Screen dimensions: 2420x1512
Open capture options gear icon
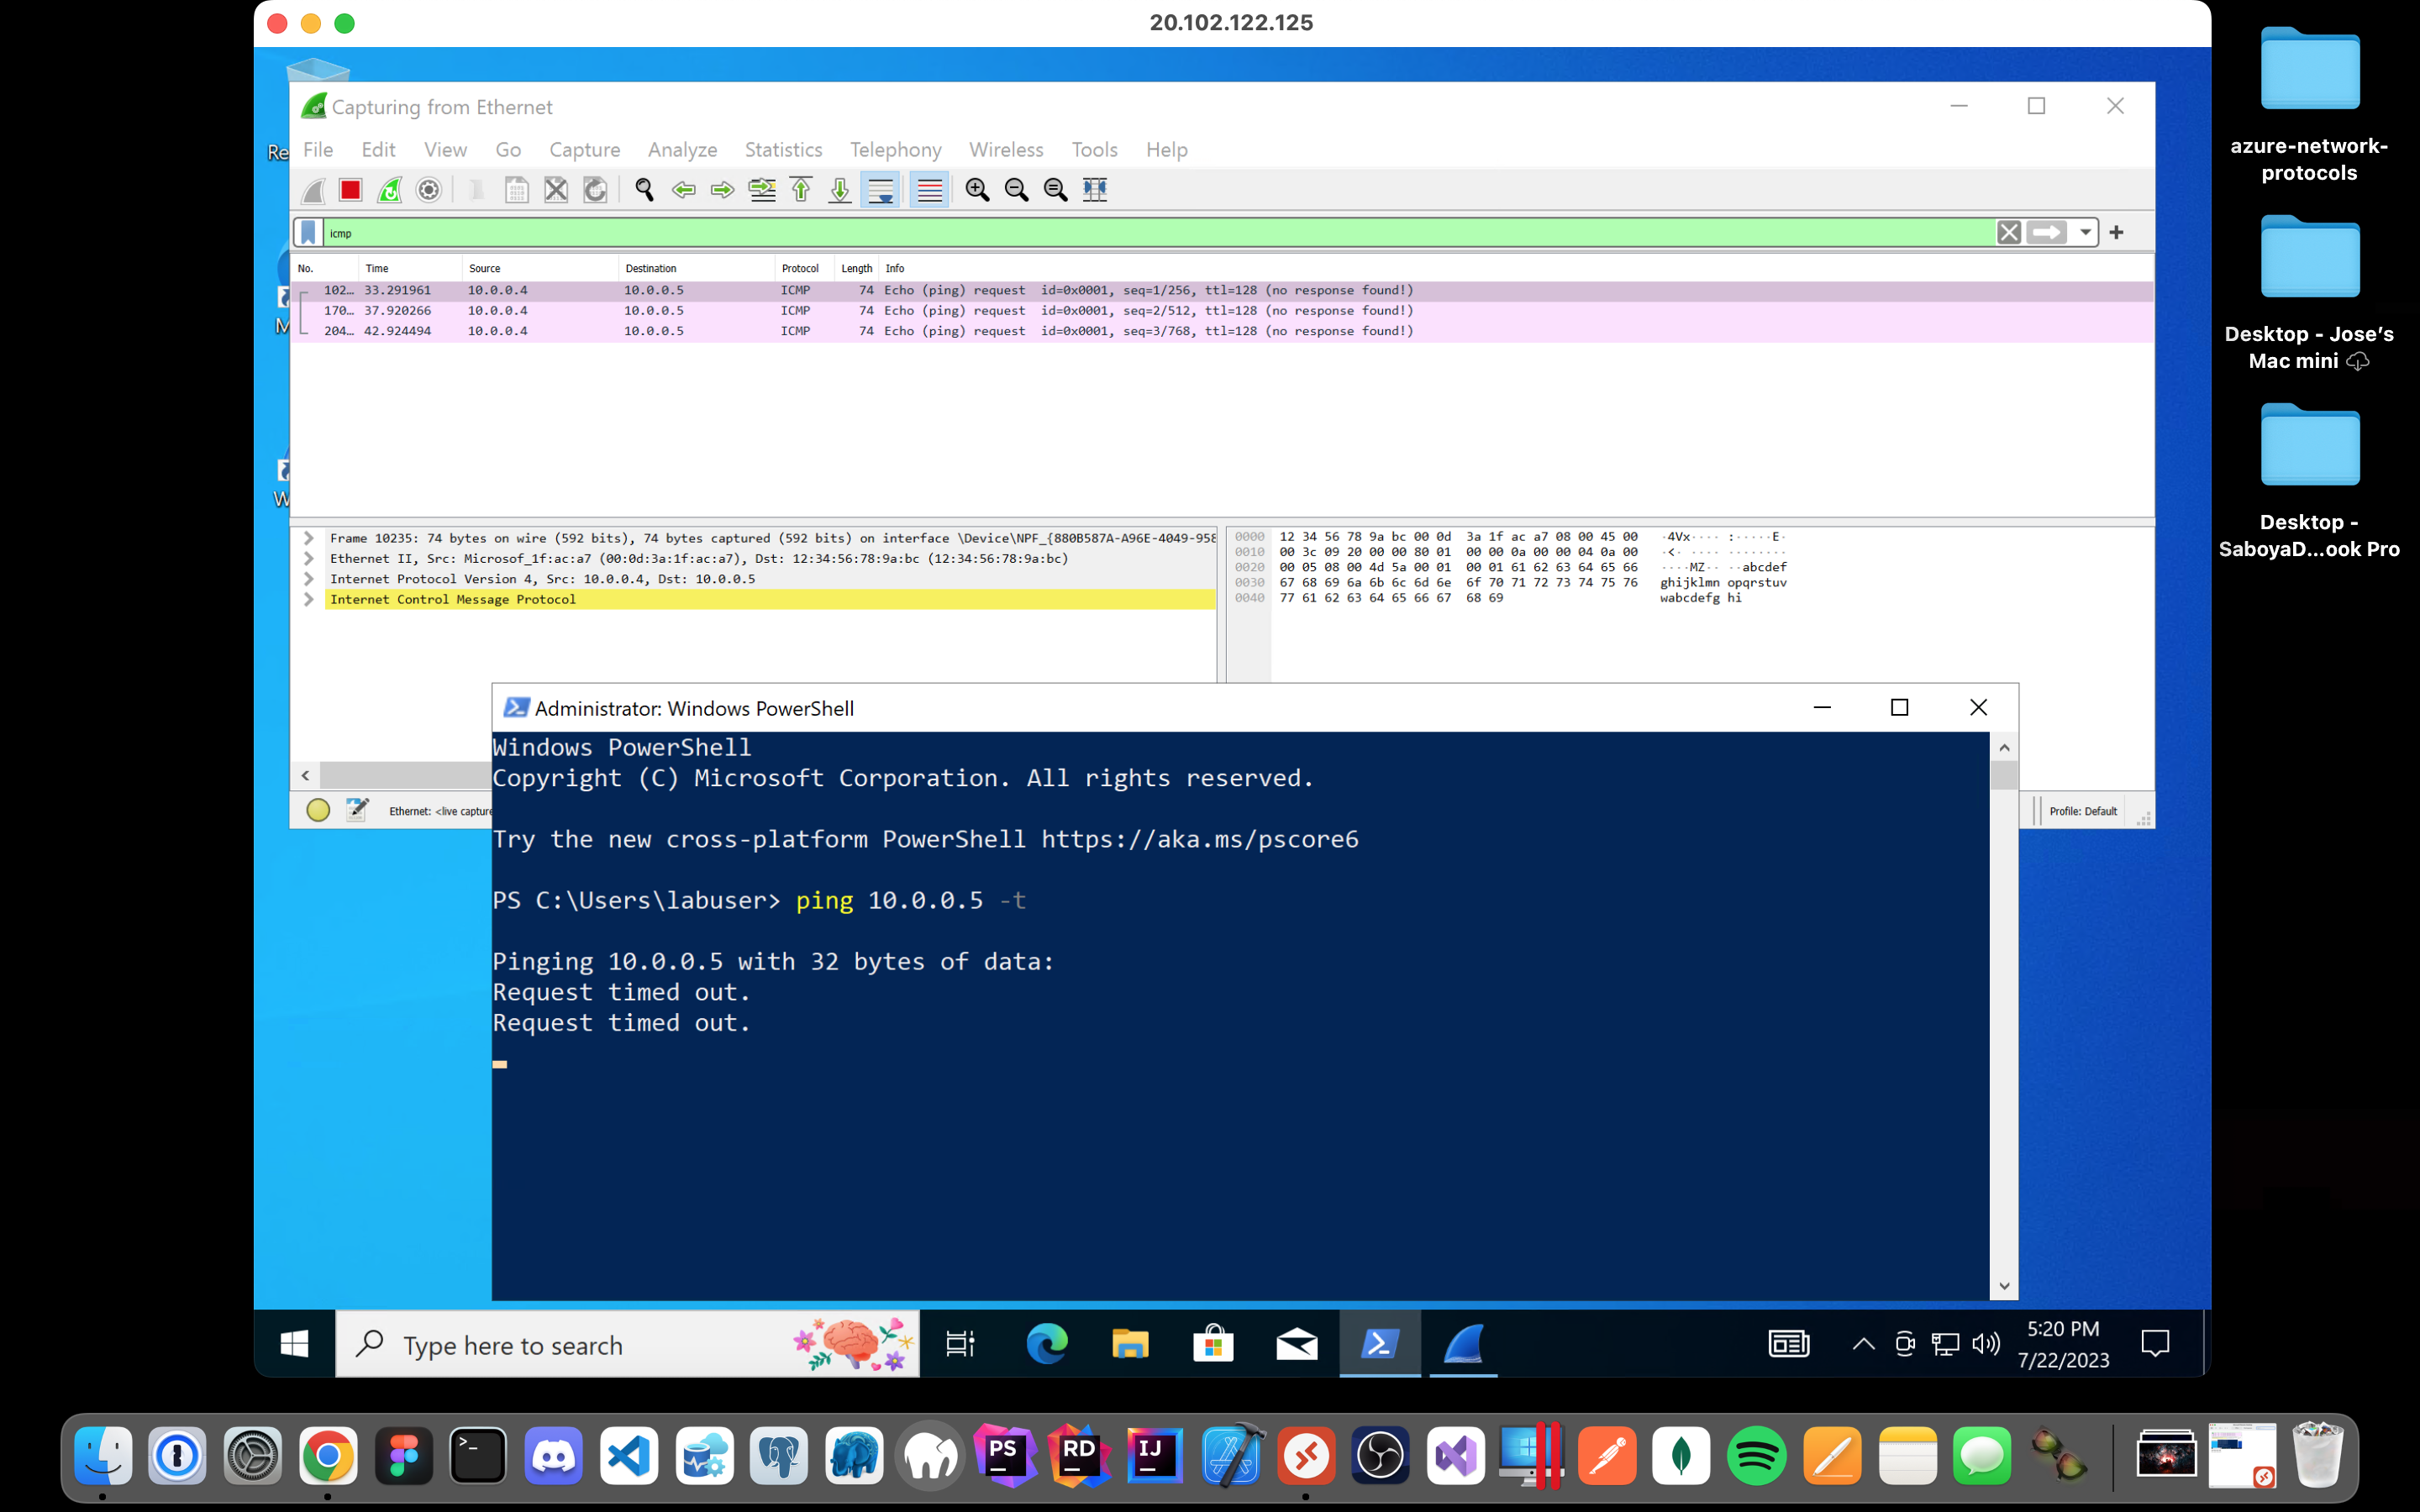pos(429,190)
